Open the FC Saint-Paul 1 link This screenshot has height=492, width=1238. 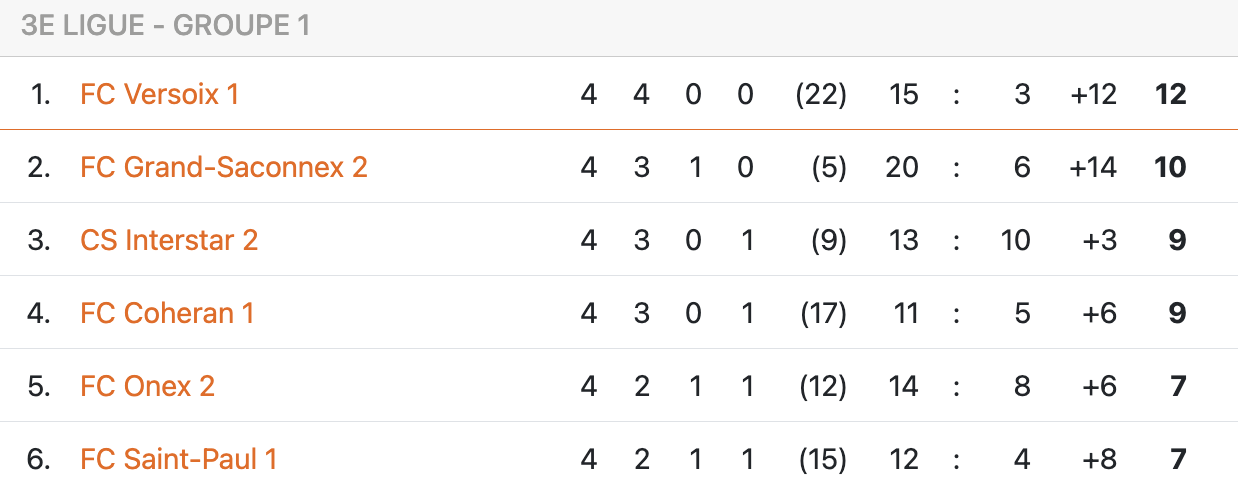pyautogui.click(x=178, y=459)
